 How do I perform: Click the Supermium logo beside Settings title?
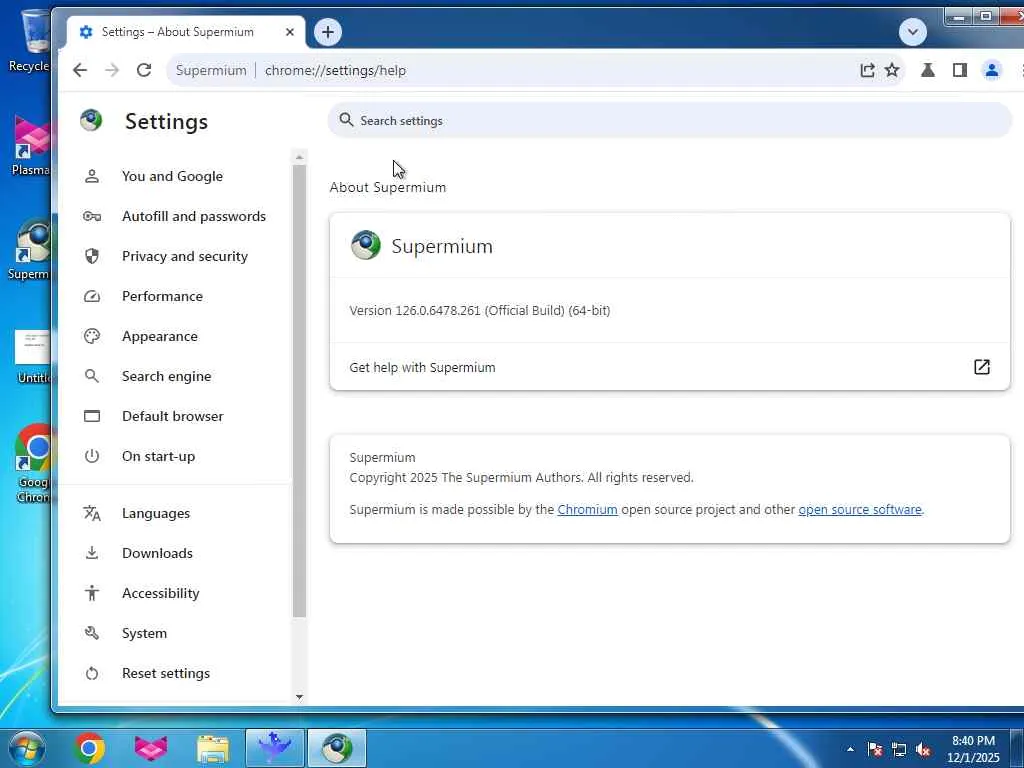[91, 120]
